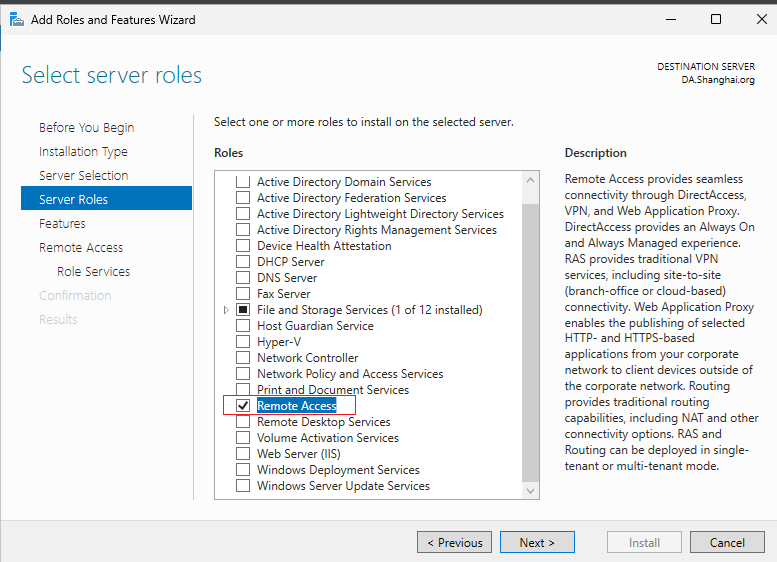Click the Next button
Image resolution: width=777 pixels, height=562 pixels.
pos(537,542)
